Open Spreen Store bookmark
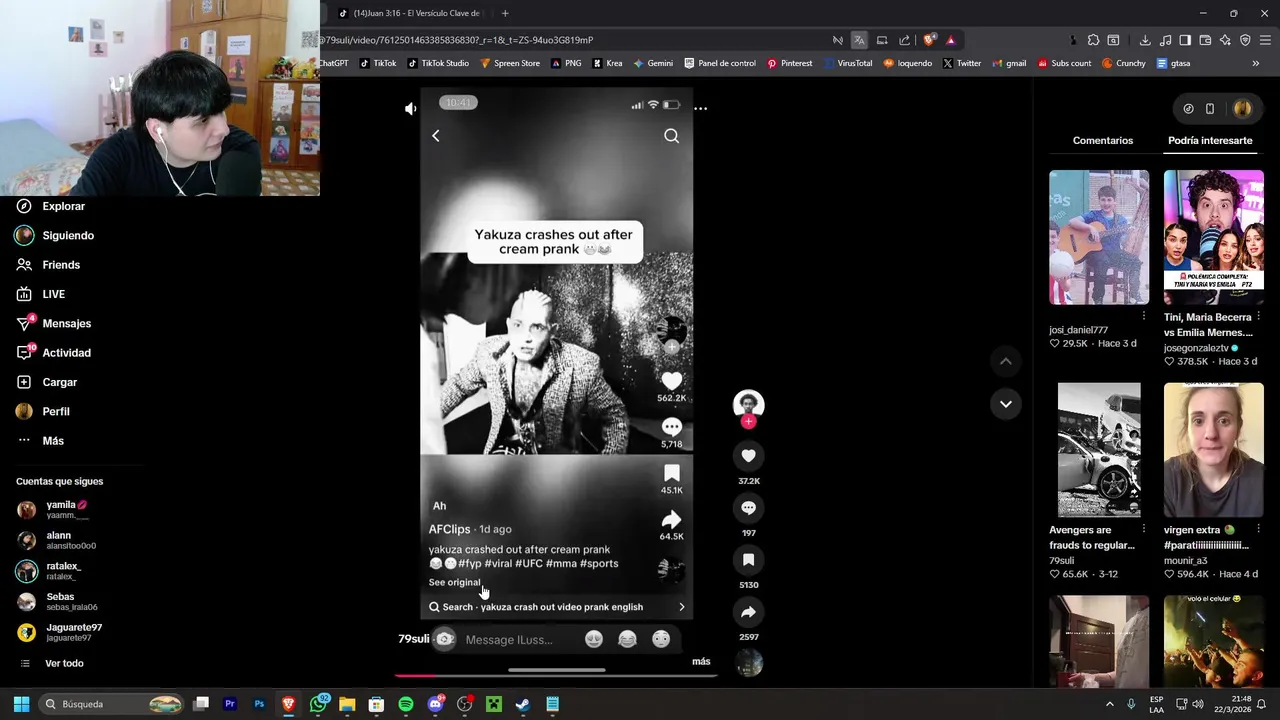 (x=510, y=63)
